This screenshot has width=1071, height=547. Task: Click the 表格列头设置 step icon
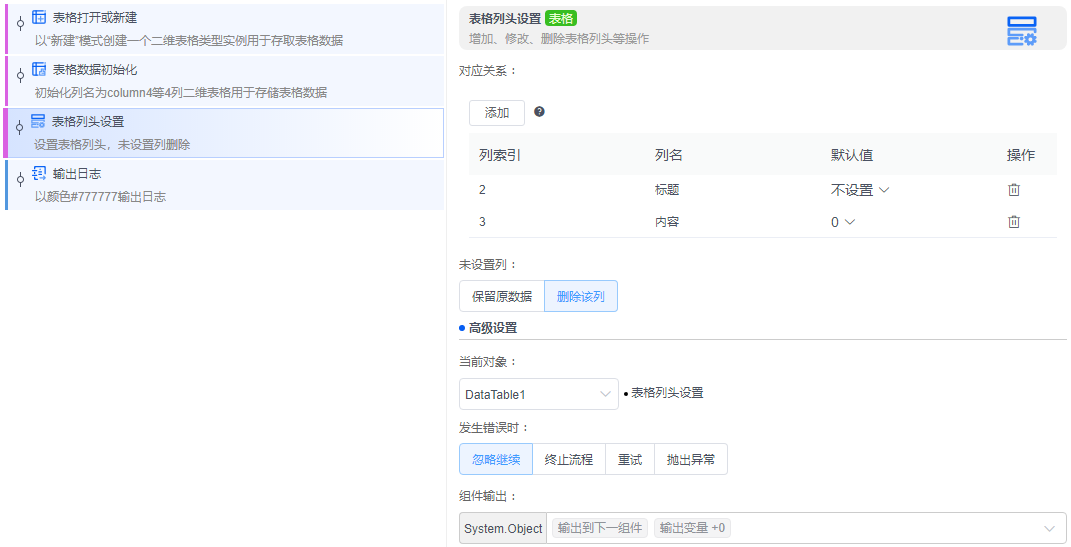click(38, 122)
